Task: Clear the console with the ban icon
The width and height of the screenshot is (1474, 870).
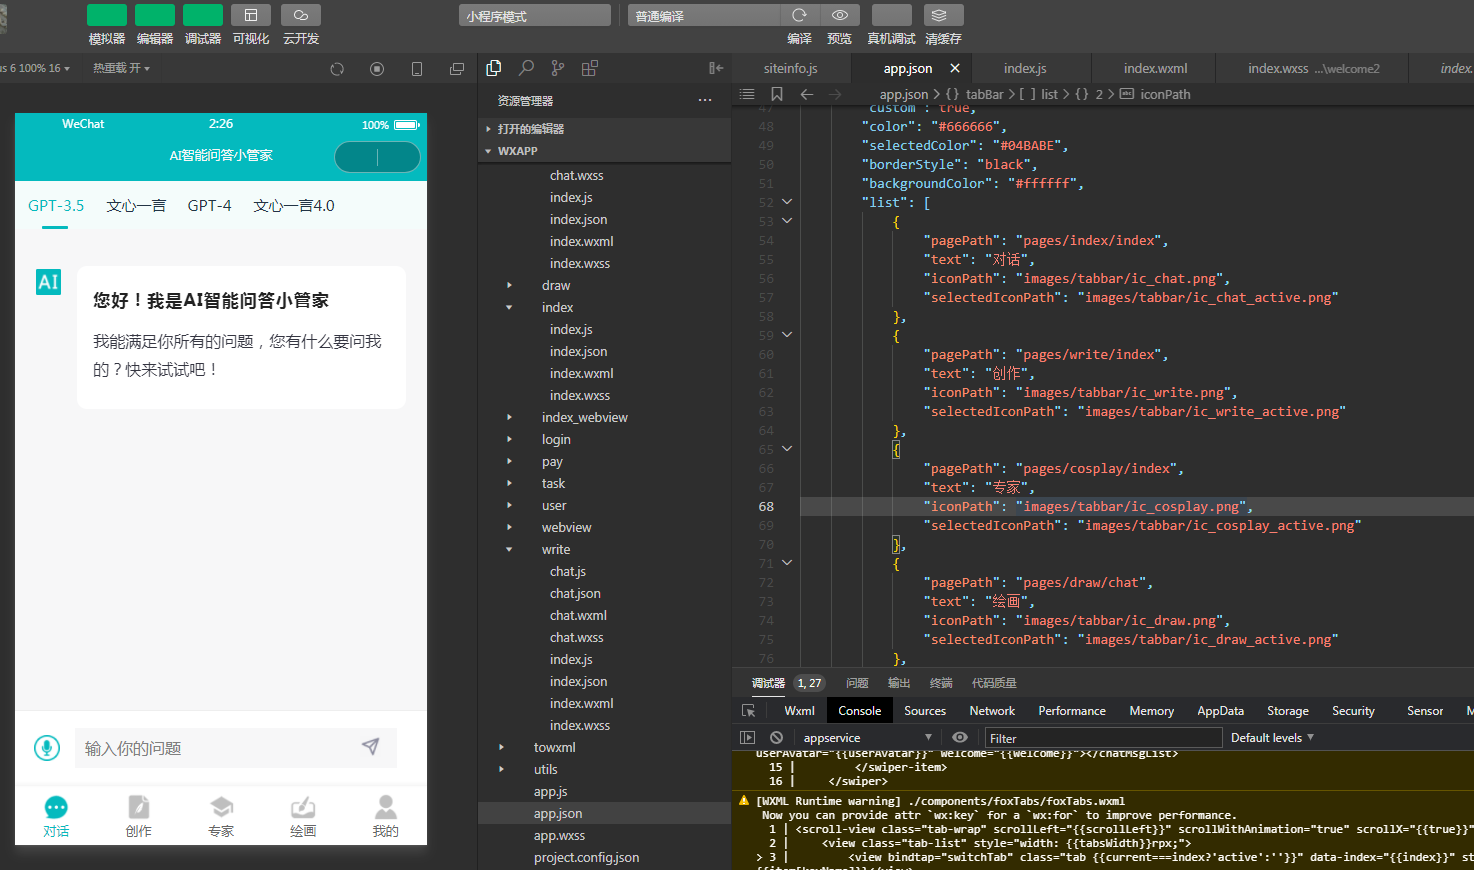Action: (776, 738)
